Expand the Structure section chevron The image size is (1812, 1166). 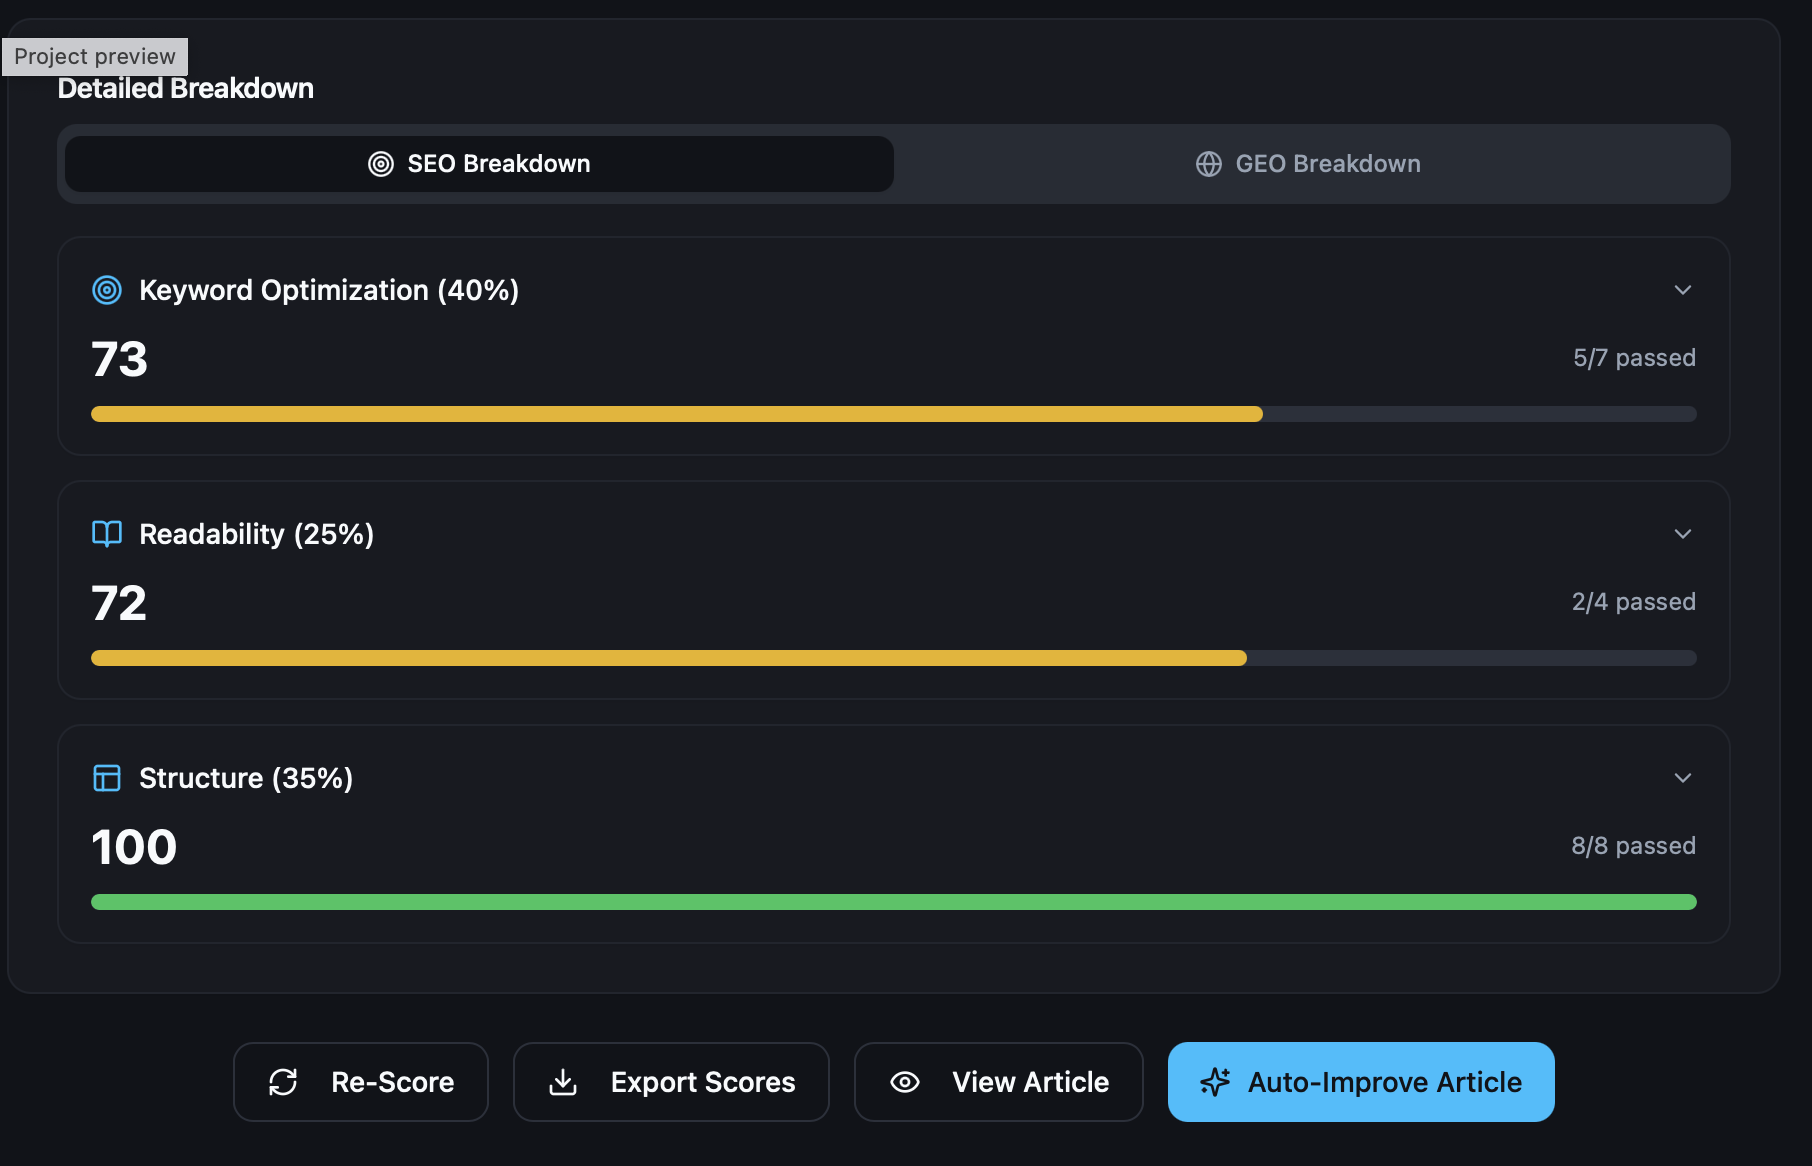(1683, 778)
